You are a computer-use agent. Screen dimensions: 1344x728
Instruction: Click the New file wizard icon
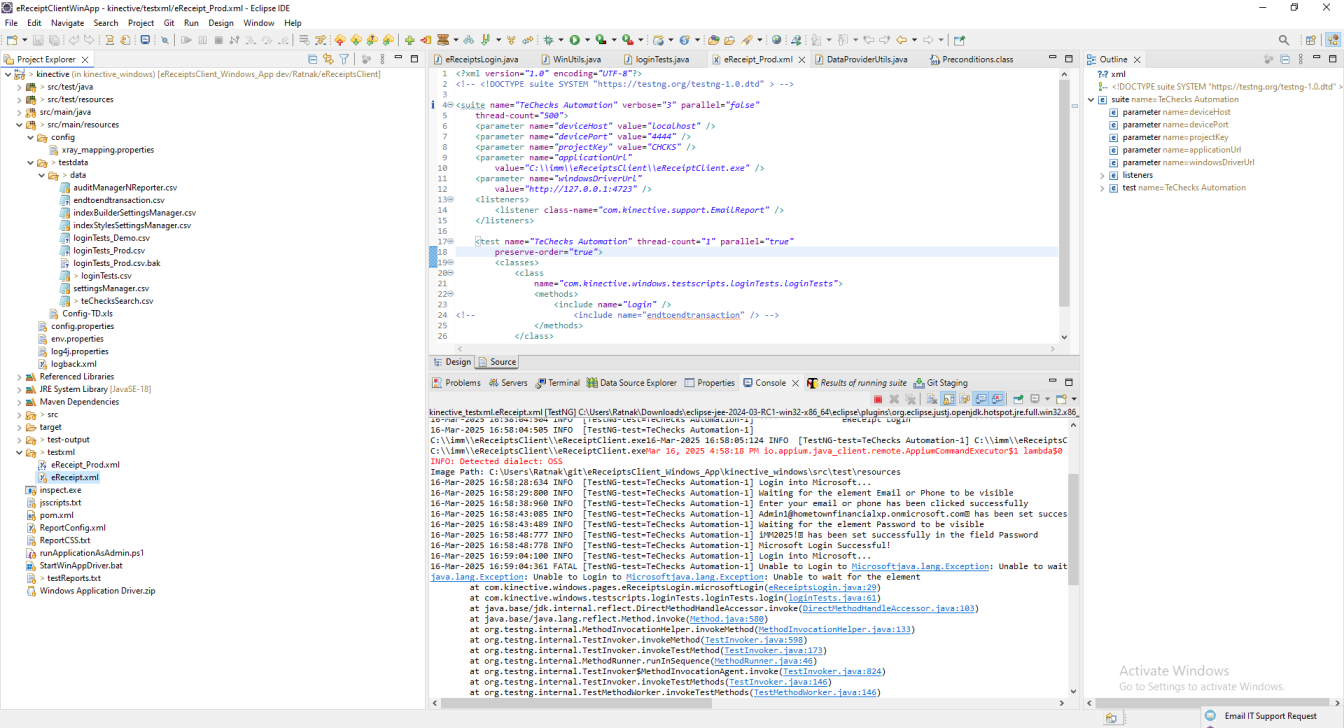pyautogui.click(x=12, y=40)
